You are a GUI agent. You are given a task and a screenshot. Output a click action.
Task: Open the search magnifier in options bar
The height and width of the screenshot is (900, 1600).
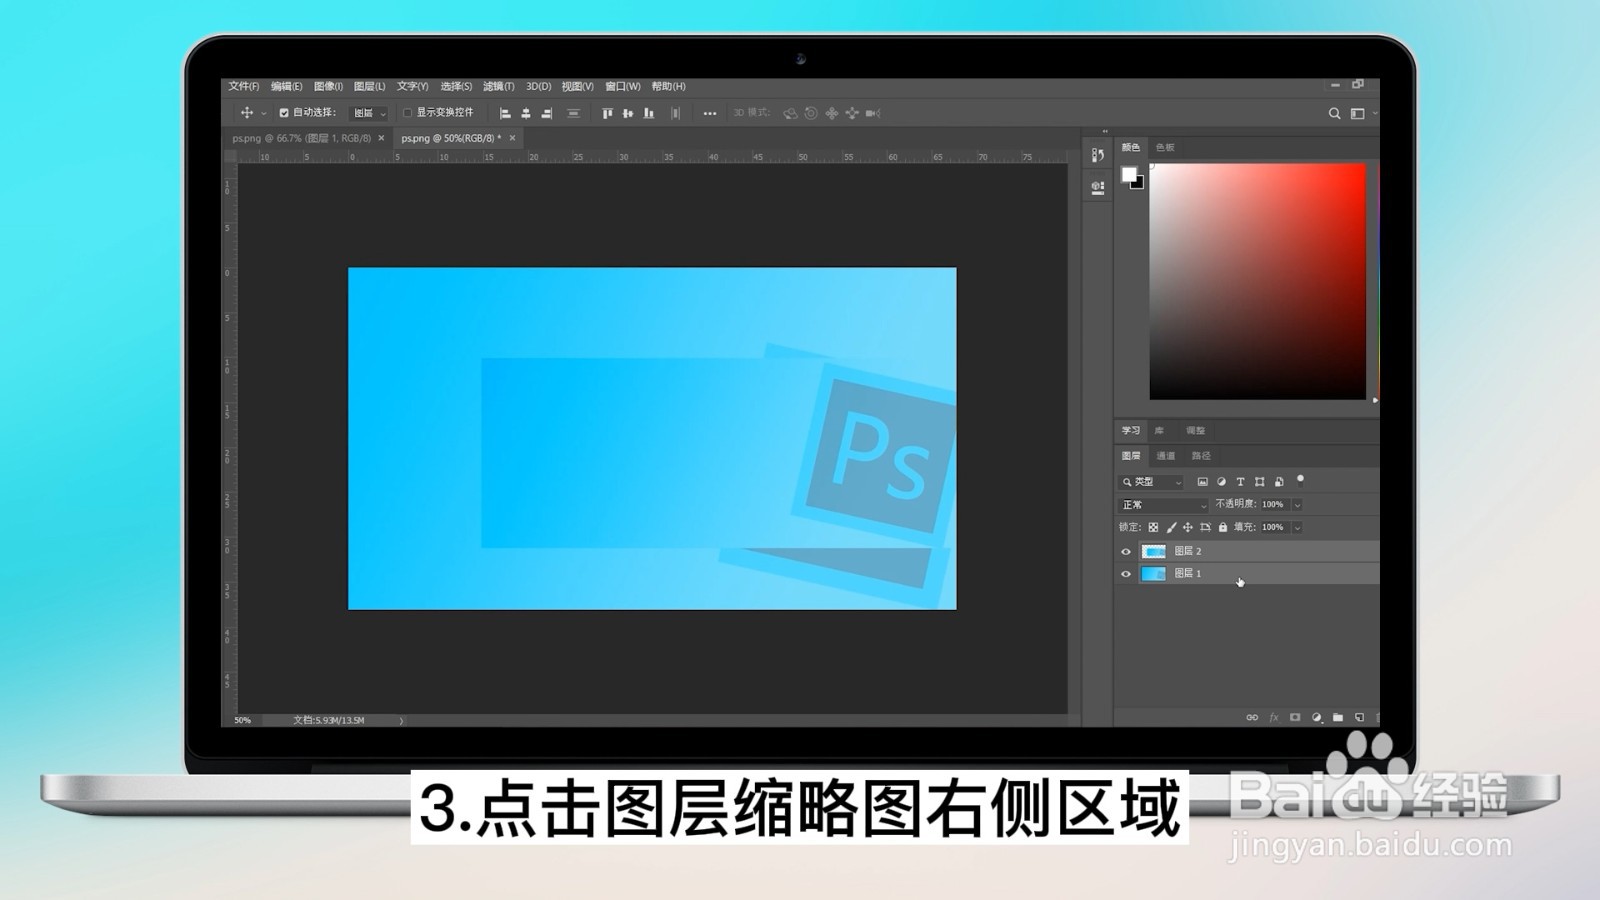pyautogui.click(x=1334, y=113)
